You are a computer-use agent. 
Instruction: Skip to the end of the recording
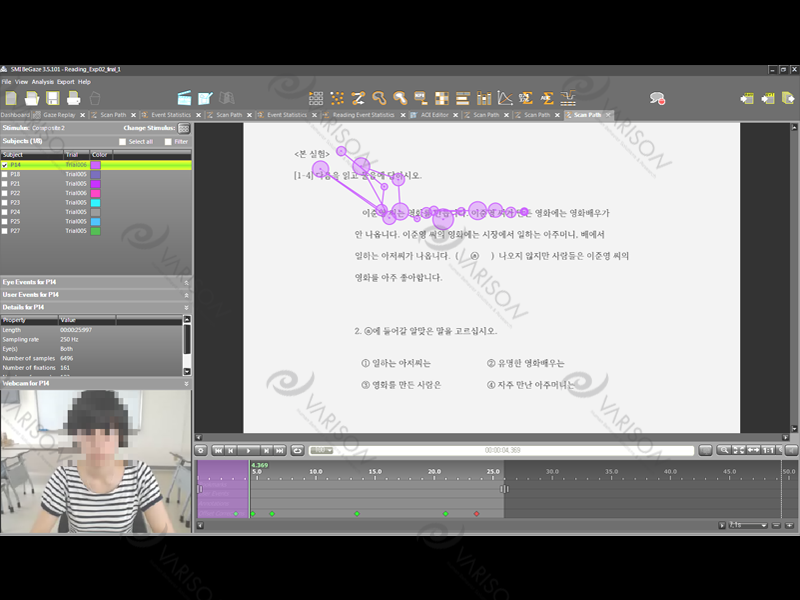click(x=280, y=451)
